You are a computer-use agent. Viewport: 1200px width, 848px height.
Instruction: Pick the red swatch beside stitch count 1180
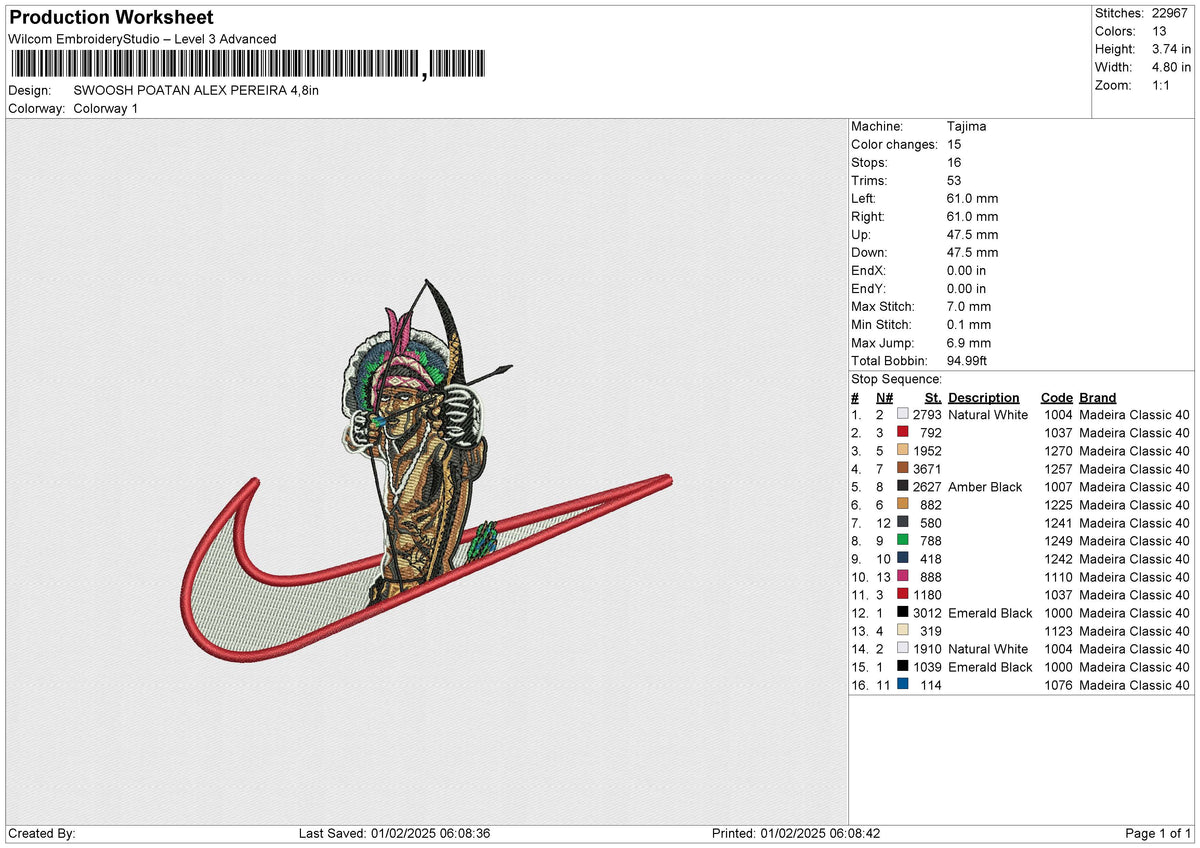903,595
